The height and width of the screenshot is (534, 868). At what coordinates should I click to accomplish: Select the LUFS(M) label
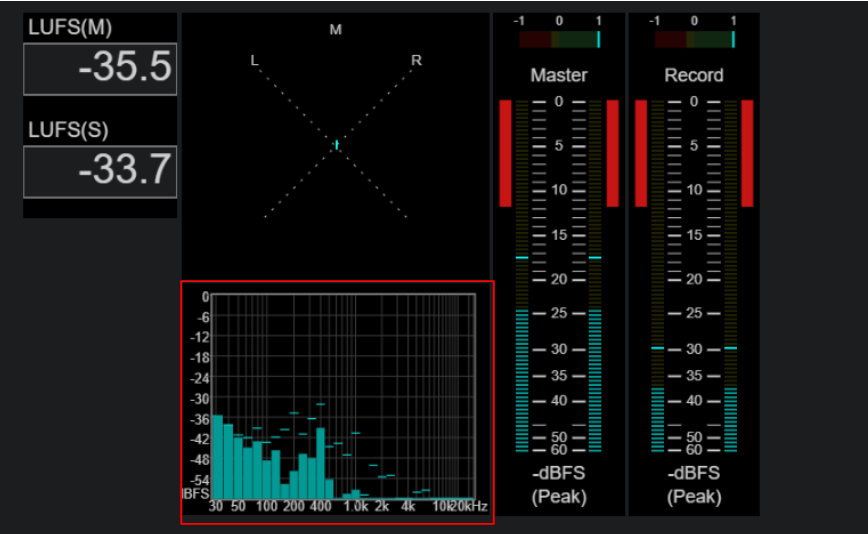[x=70, y=27]
